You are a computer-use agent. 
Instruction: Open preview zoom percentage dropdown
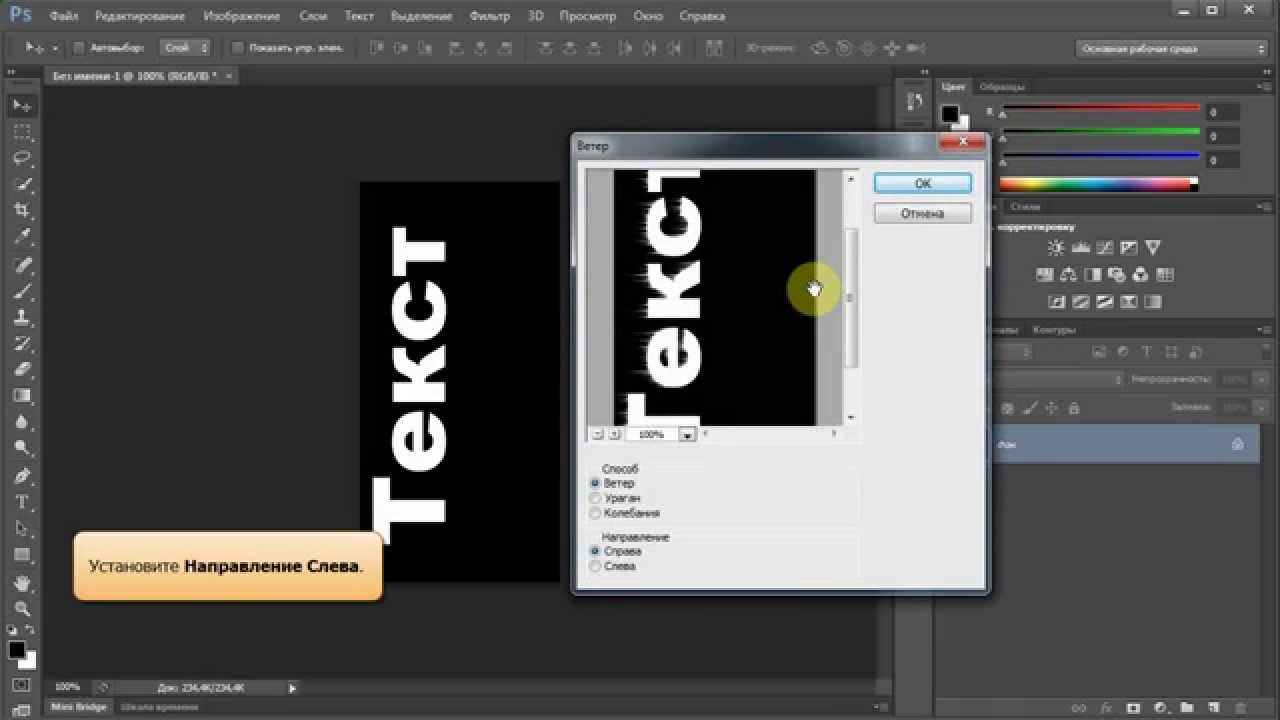point(687,434)
